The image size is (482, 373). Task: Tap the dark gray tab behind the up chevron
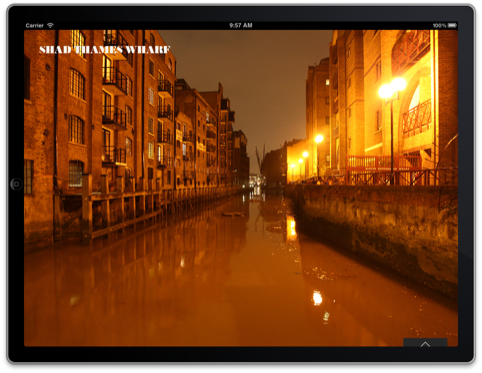[x=425, y=342]
